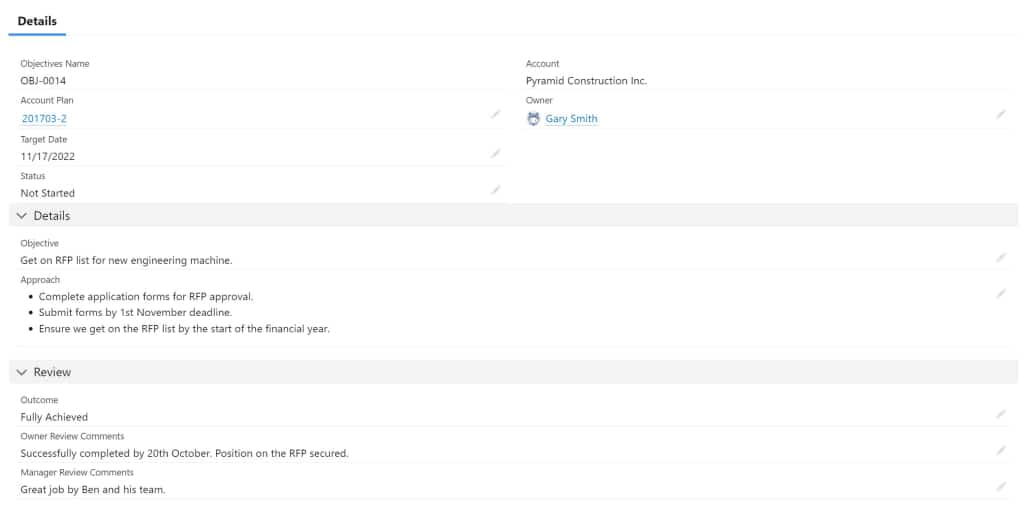Click the Outcome edit pencil icon
Viewport: 1024px width, 509px height.
[x=1000, y=413]
